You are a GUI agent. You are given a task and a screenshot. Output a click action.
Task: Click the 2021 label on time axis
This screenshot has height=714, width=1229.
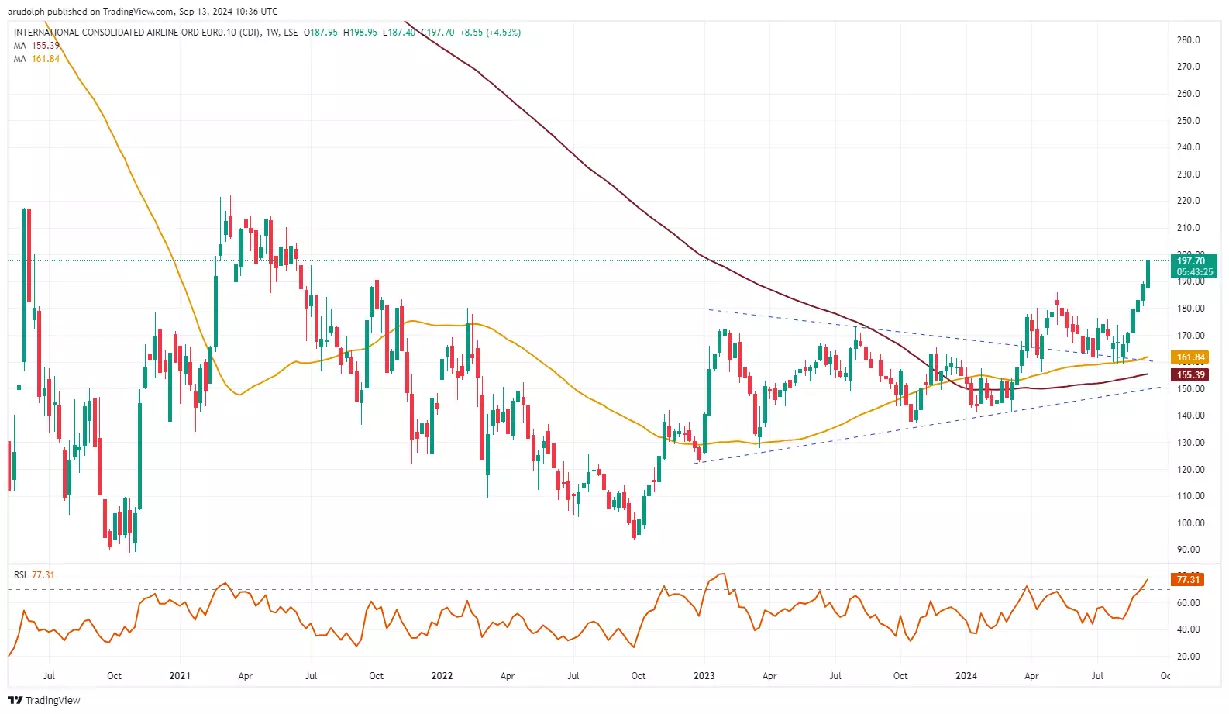point(181,675)
